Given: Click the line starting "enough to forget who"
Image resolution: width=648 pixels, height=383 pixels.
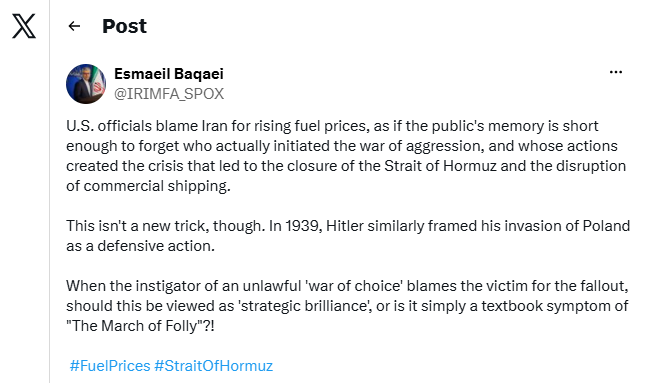Looking at the screenshot, I should point(342,146).
